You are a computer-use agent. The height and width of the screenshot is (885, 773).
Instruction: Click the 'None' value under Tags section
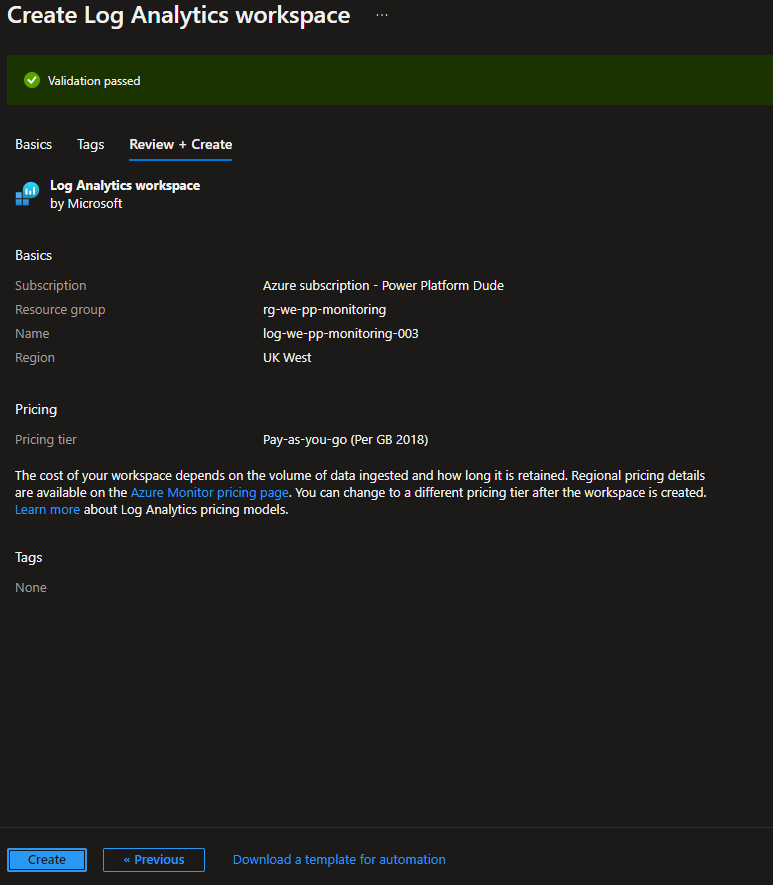(31, 588)
